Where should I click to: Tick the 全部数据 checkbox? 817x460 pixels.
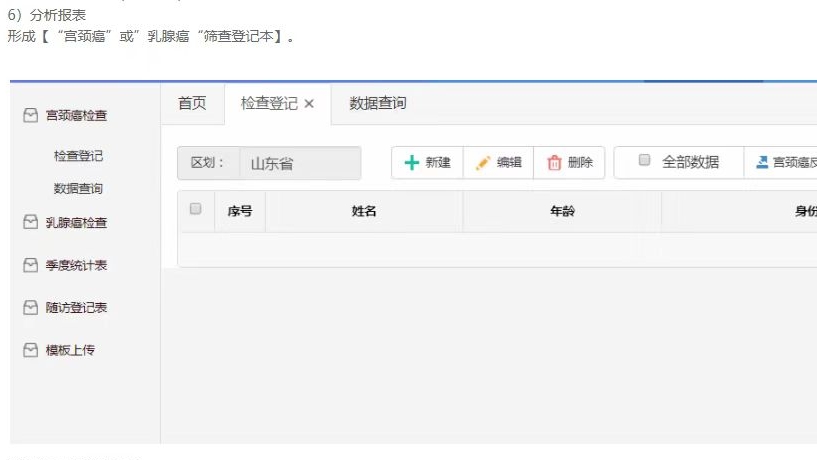pos(644,160)
